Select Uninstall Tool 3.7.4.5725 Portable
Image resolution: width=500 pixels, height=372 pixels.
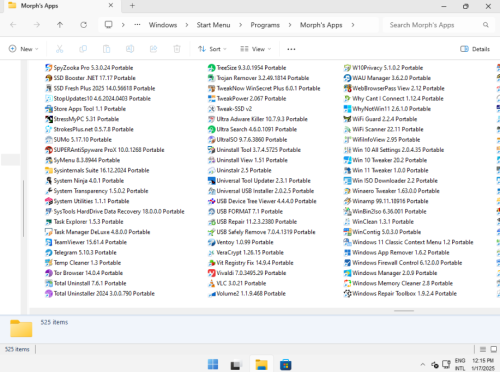point(254,150)
